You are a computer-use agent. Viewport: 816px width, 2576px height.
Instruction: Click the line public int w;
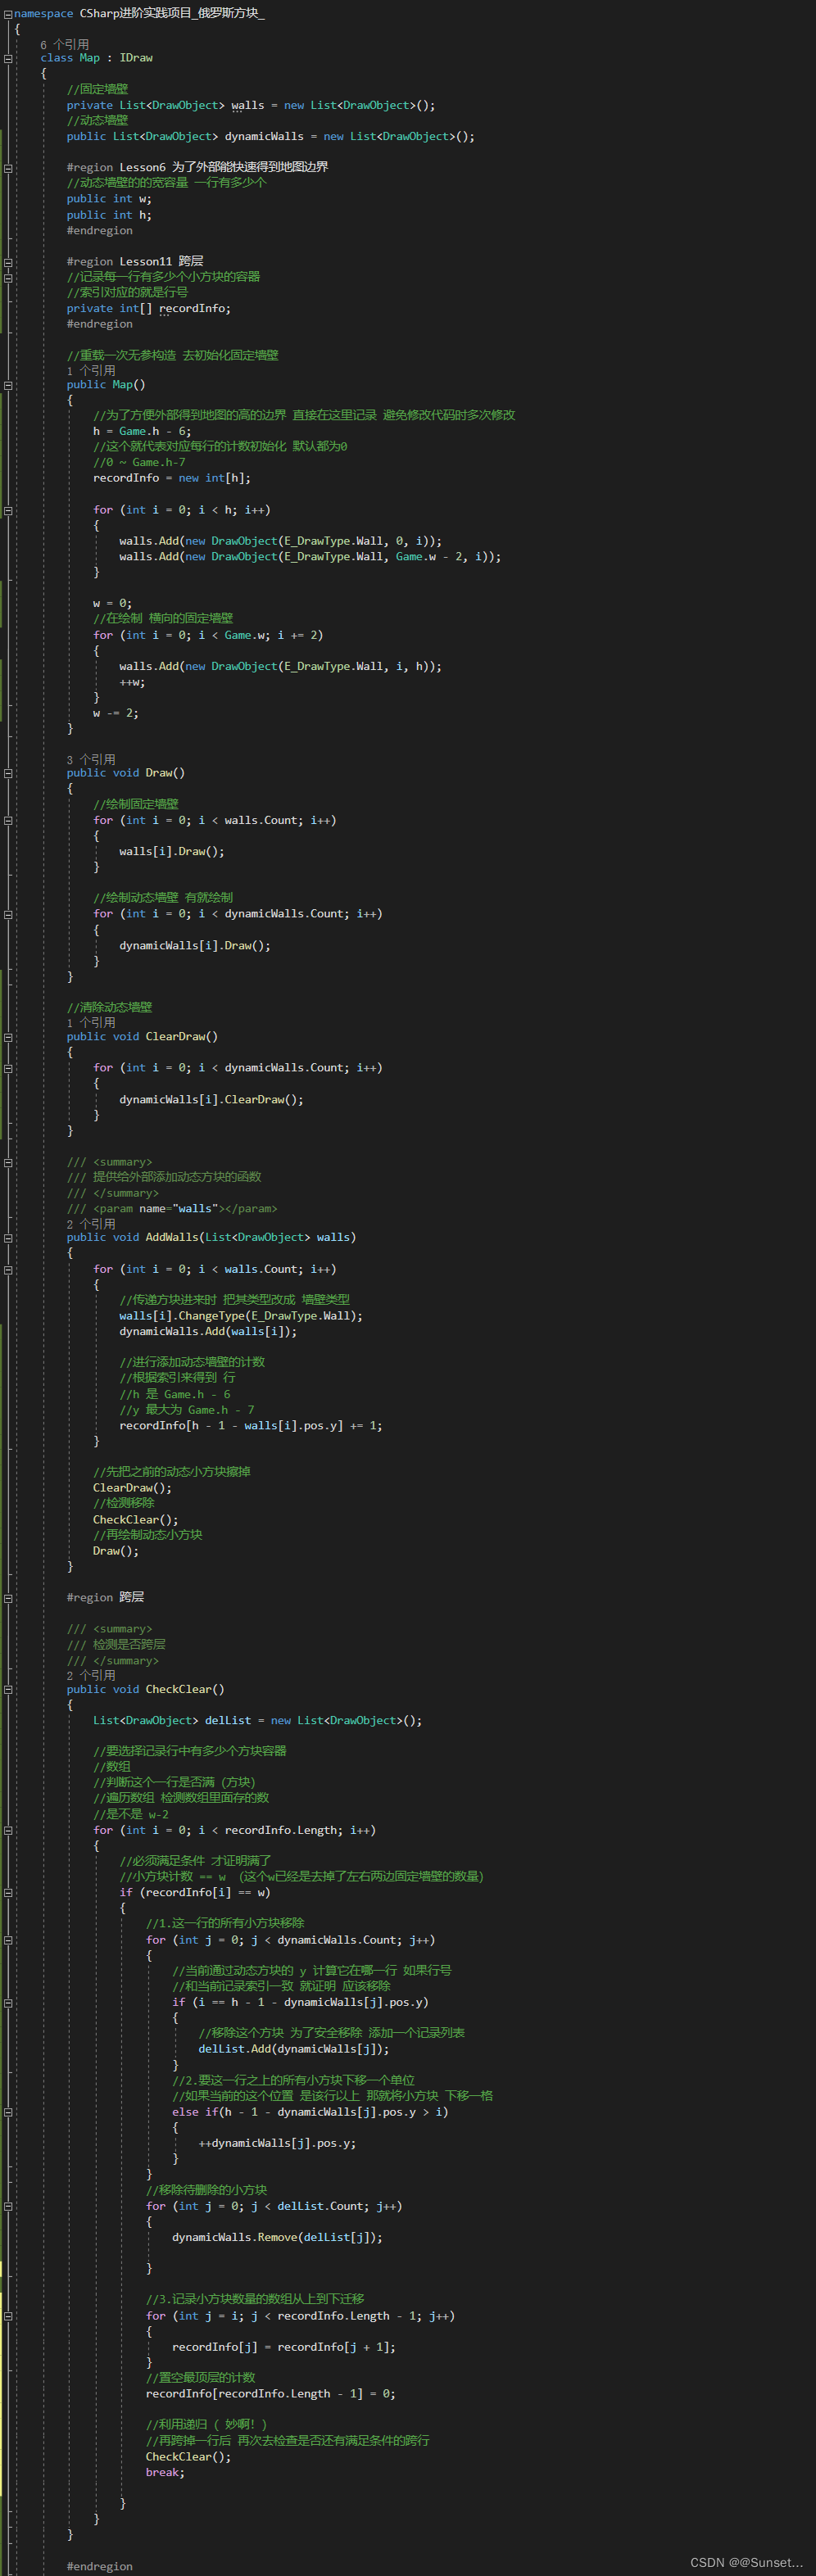click(x=109, y=199)
